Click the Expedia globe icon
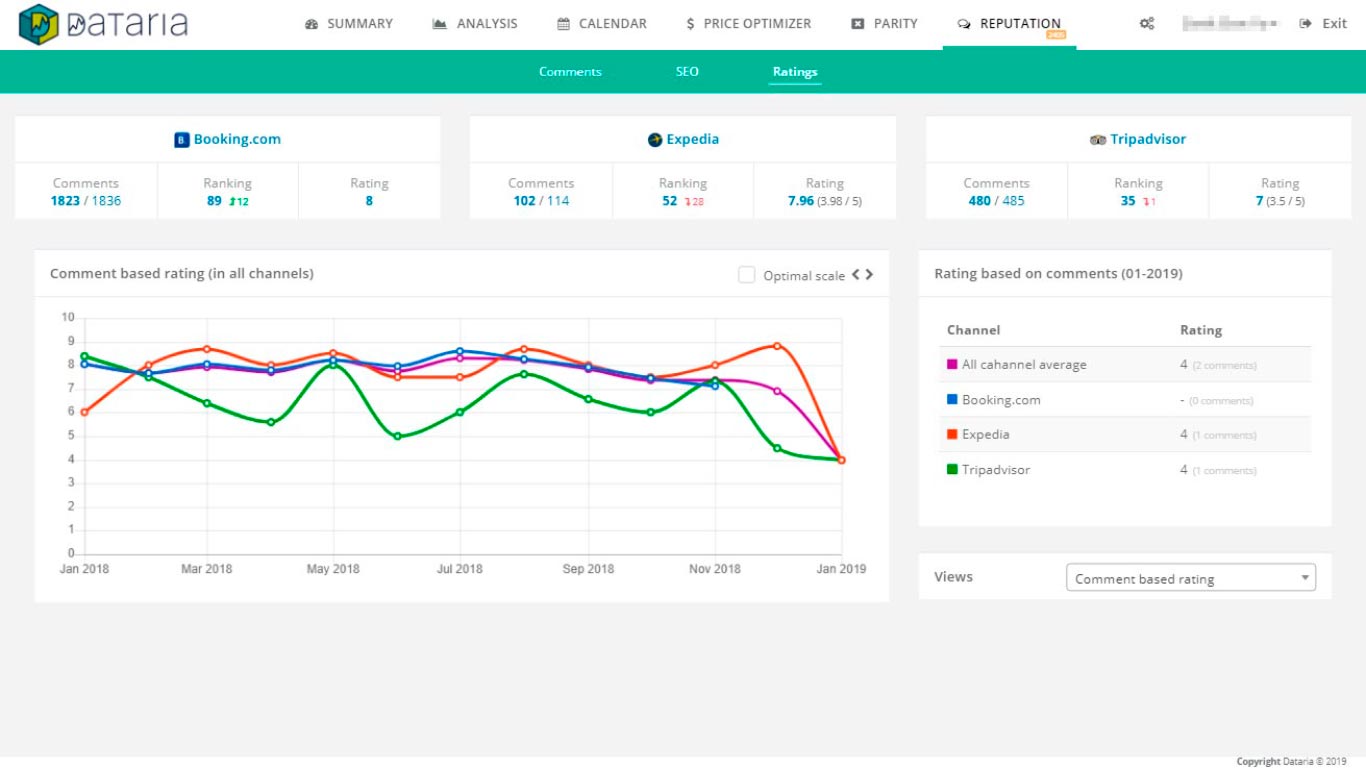The width and height of the screenshot is (1366, 768). 655,140
